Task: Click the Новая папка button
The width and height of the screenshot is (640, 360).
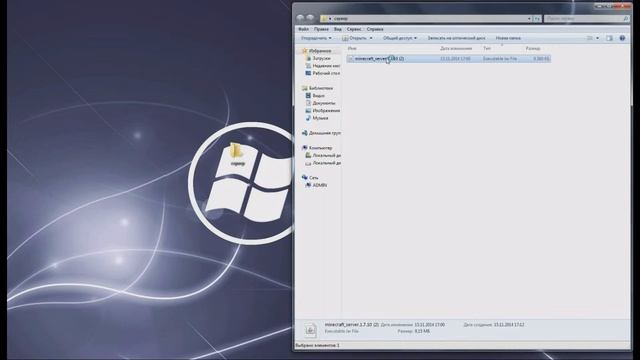Action: tap(508, 38)
